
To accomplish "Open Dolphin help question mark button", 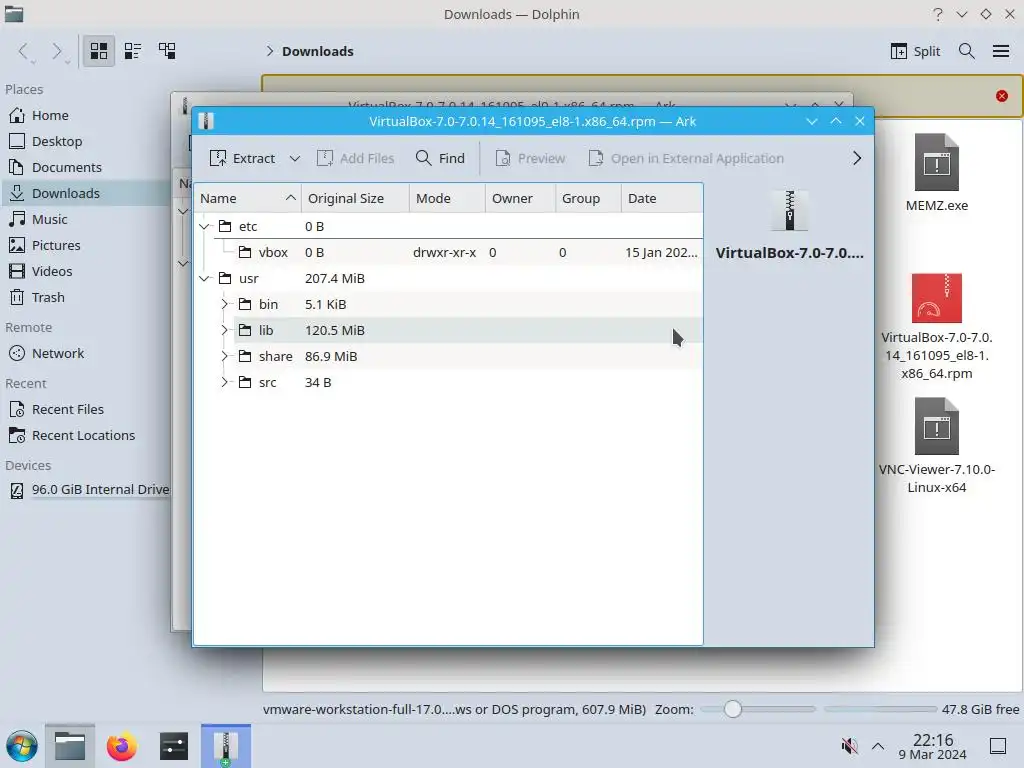I will (x=938, y=14).
